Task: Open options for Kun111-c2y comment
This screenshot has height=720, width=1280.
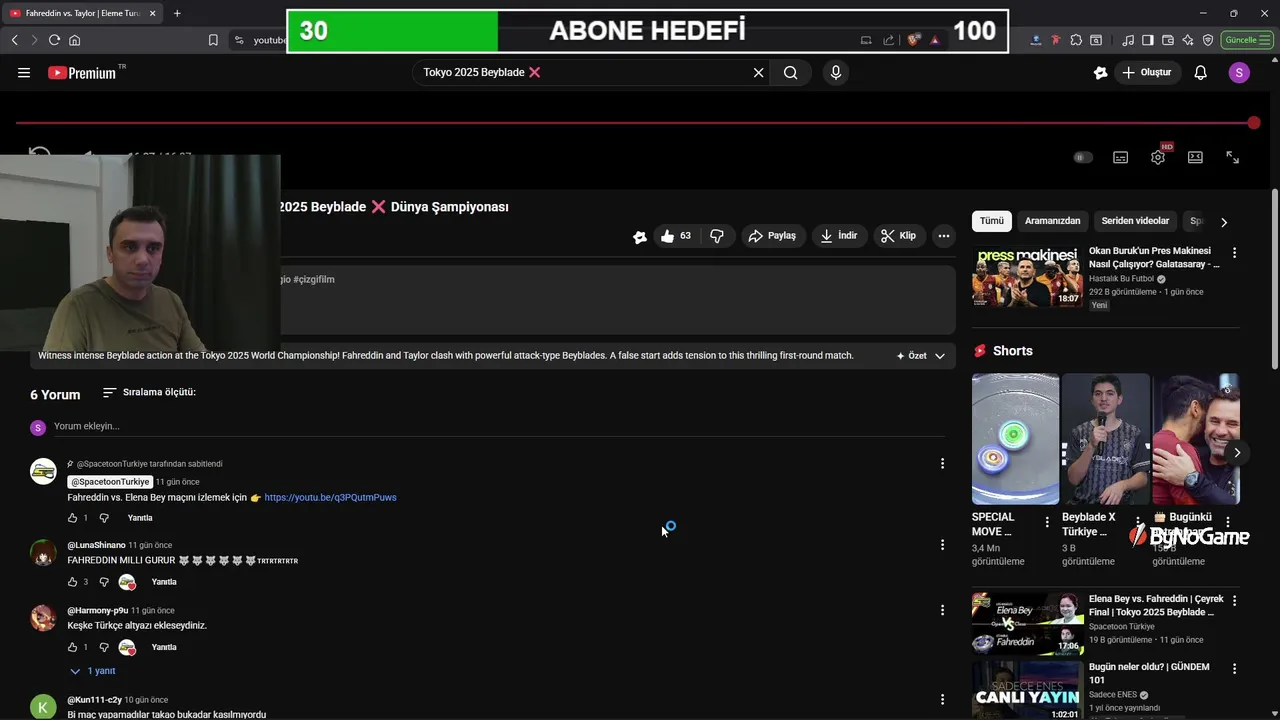Action: point(942,700)
